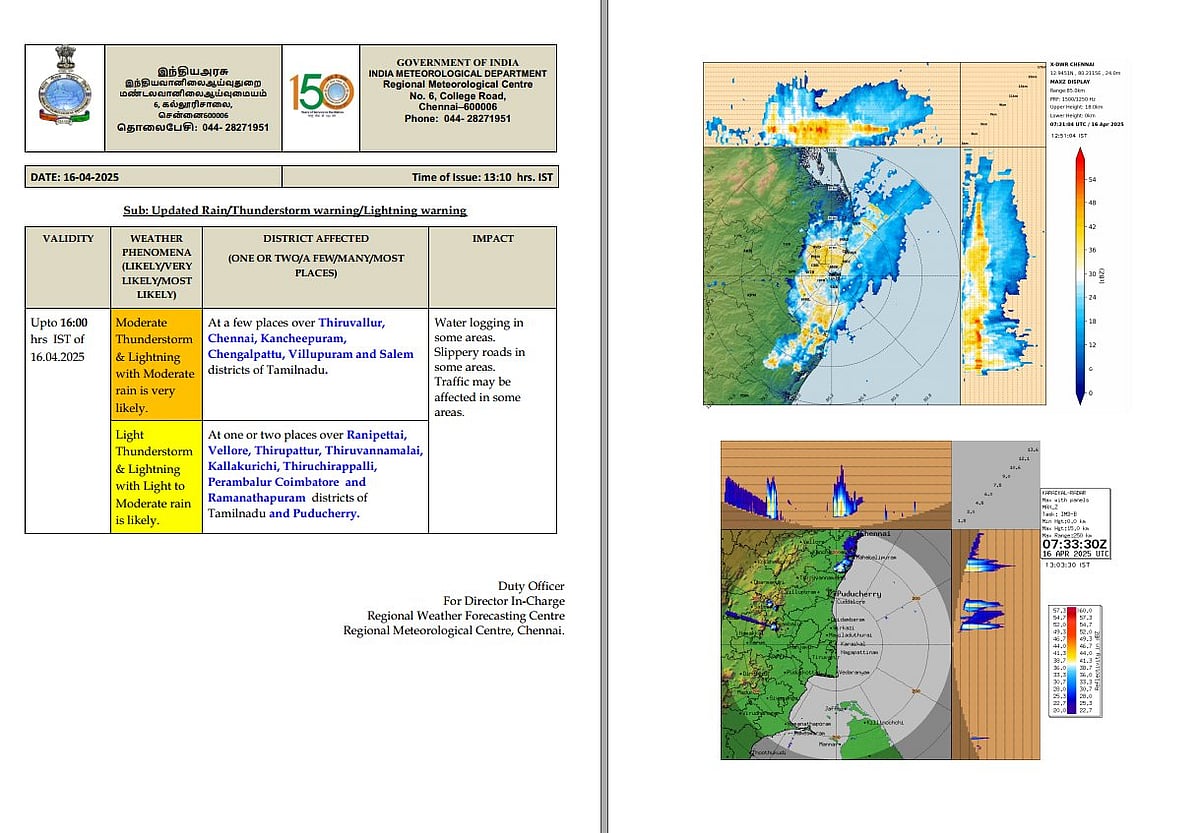Click the 150 years anniversary logo
The width and height of the screenshot is (1200, 833).
click(x=320, y=97)
